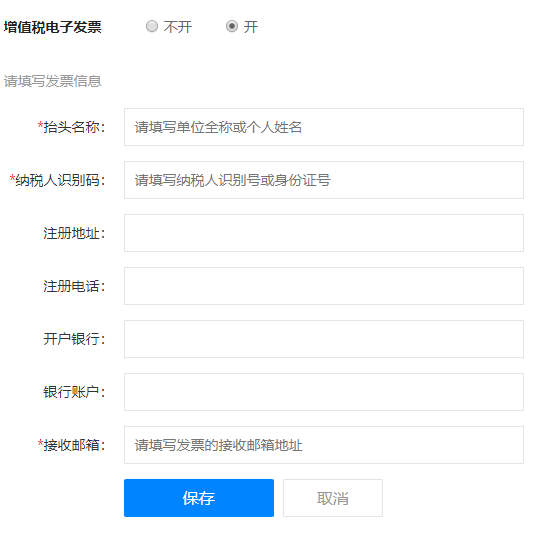Viewport: 544px width, 533px height.
Task: Click the 接收邮箱 input field
Action: tap(324, 445)
